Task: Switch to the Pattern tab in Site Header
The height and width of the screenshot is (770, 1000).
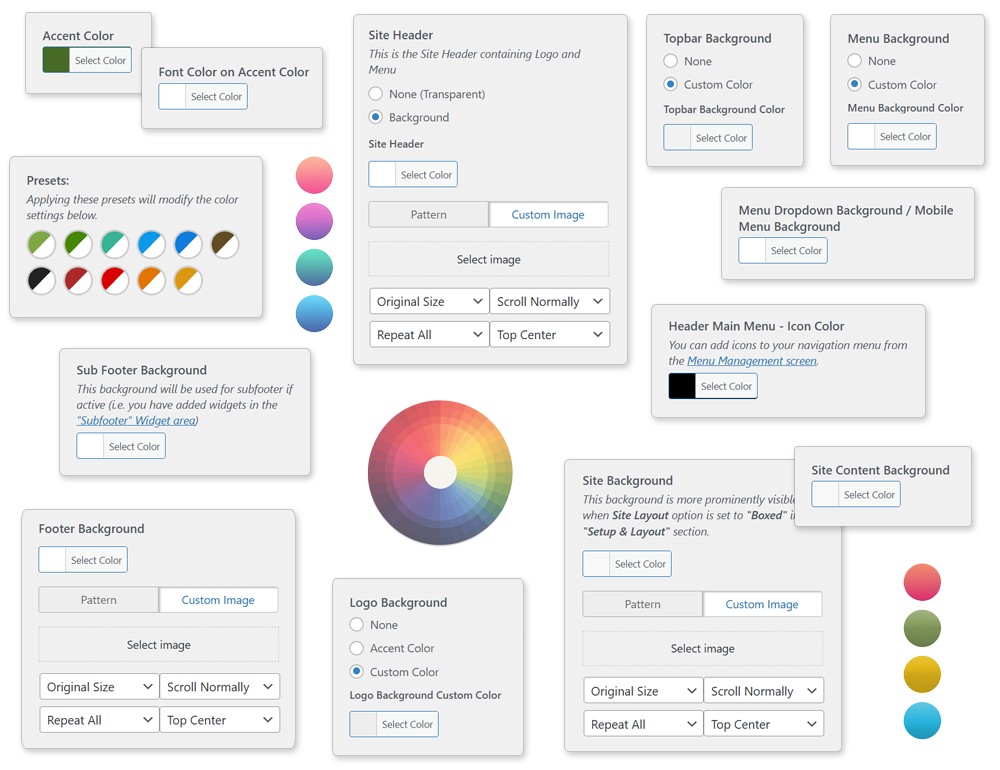Action: click(428, 214)
